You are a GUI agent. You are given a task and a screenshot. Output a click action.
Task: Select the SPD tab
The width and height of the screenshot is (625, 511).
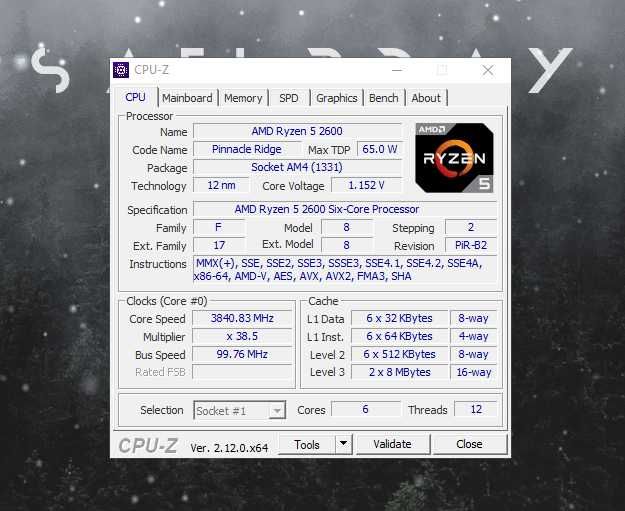289,98
